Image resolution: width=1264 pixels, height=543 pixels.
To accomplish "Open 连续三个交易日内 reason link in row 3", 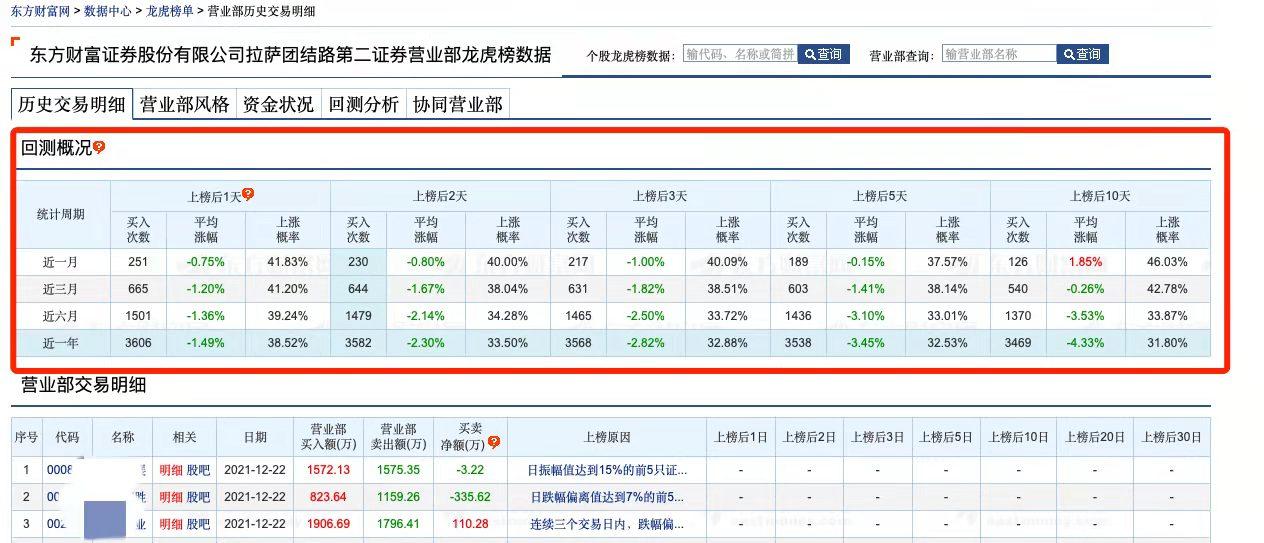I will pos(607,524).
